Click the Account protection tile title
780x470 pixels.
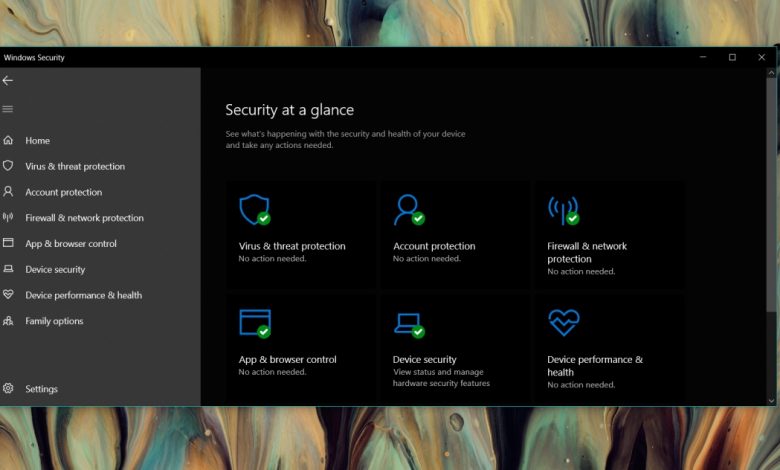(x=434, y=246)
